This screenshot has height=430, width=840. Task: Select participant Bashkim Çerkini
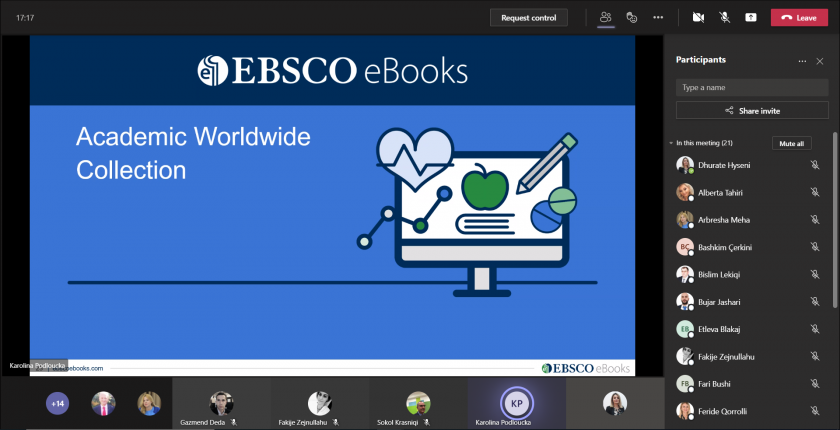748,247
